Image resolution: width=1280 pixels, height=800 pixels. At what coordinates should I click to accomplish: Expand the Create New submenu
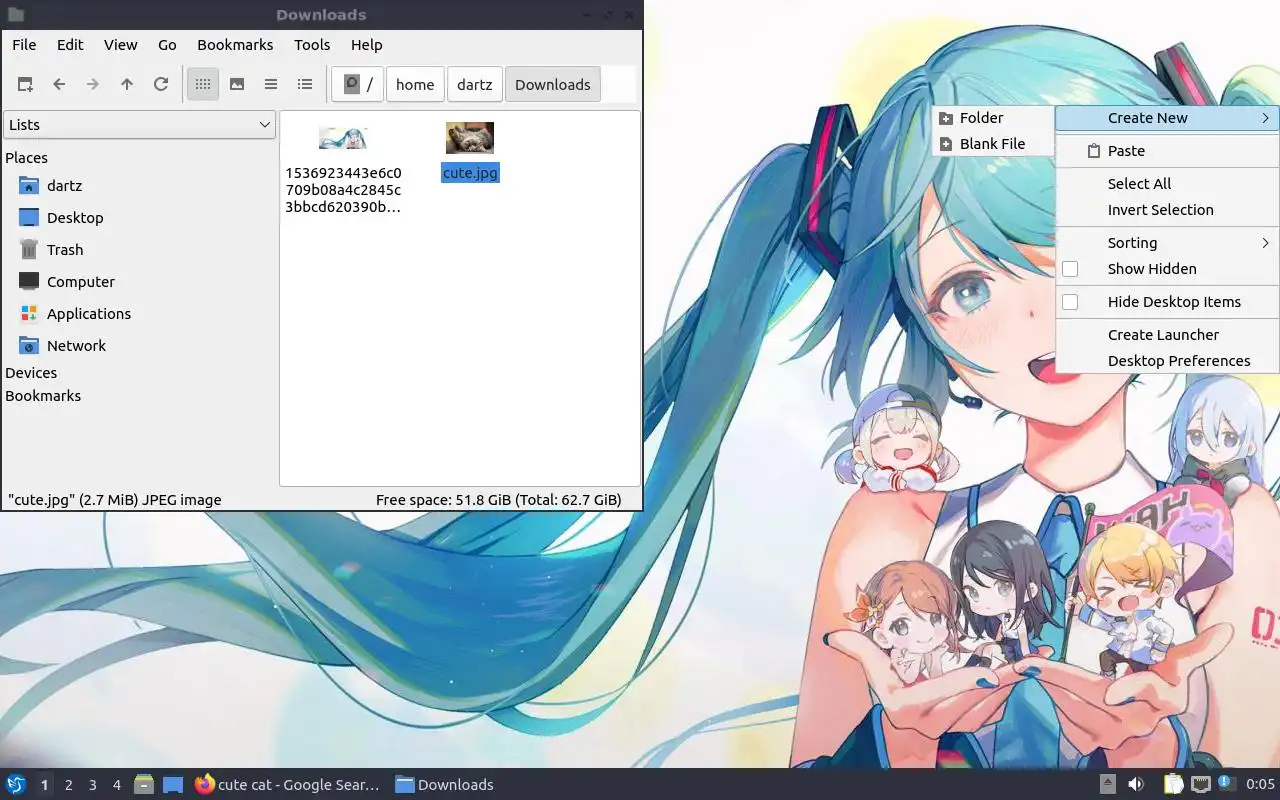coord(1167,118)
